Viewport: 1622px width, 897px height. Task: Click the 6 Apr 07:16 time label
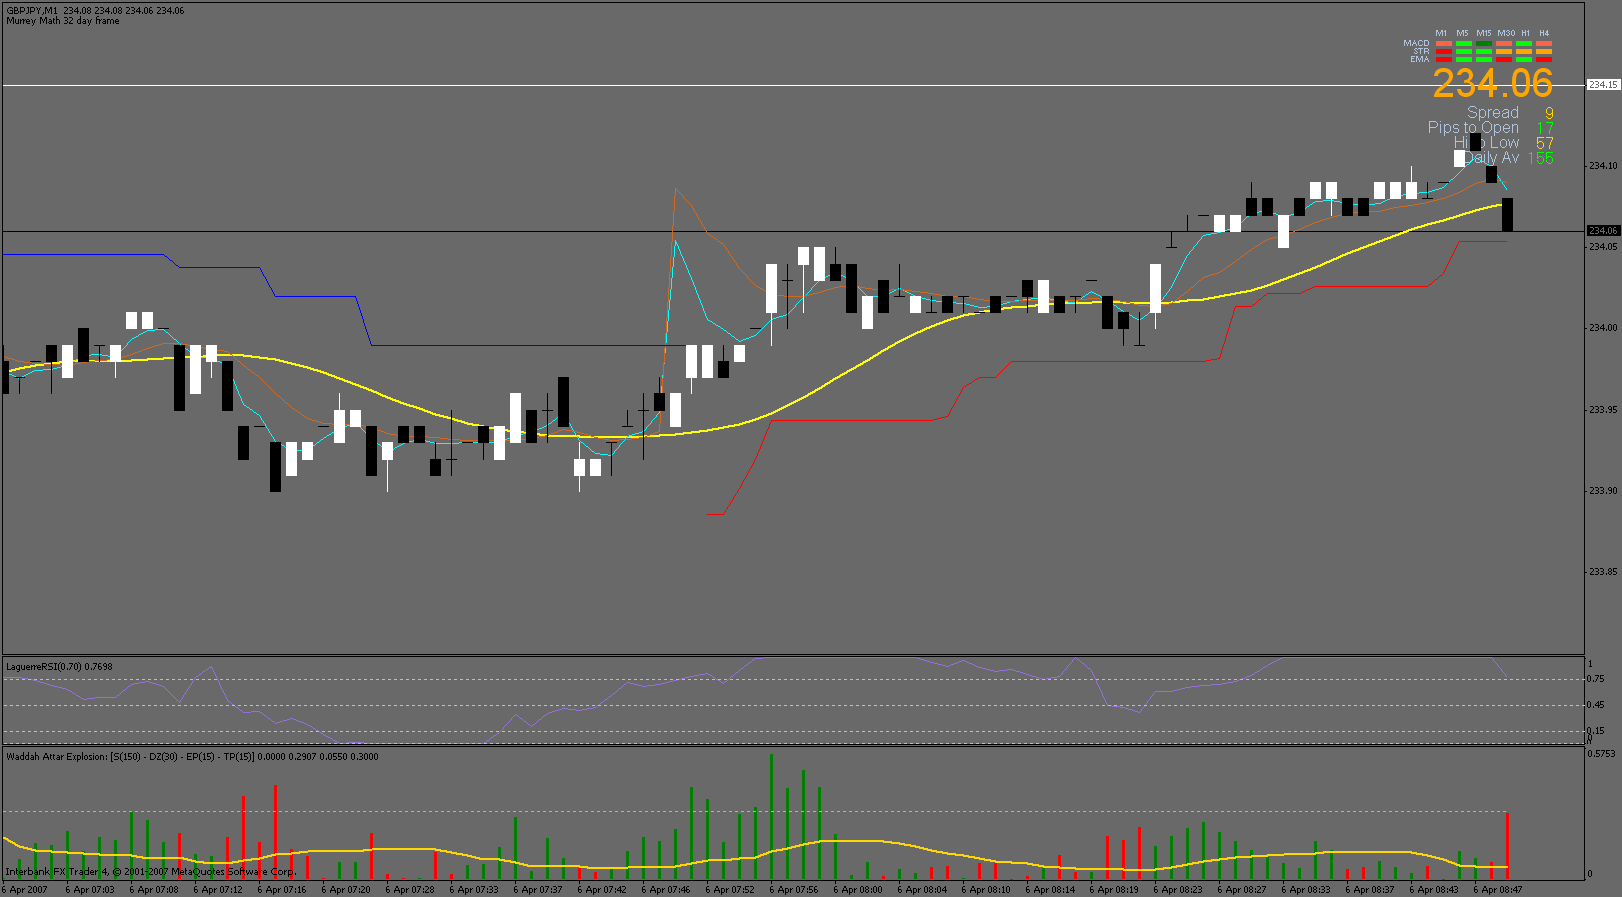click(282, 889)
